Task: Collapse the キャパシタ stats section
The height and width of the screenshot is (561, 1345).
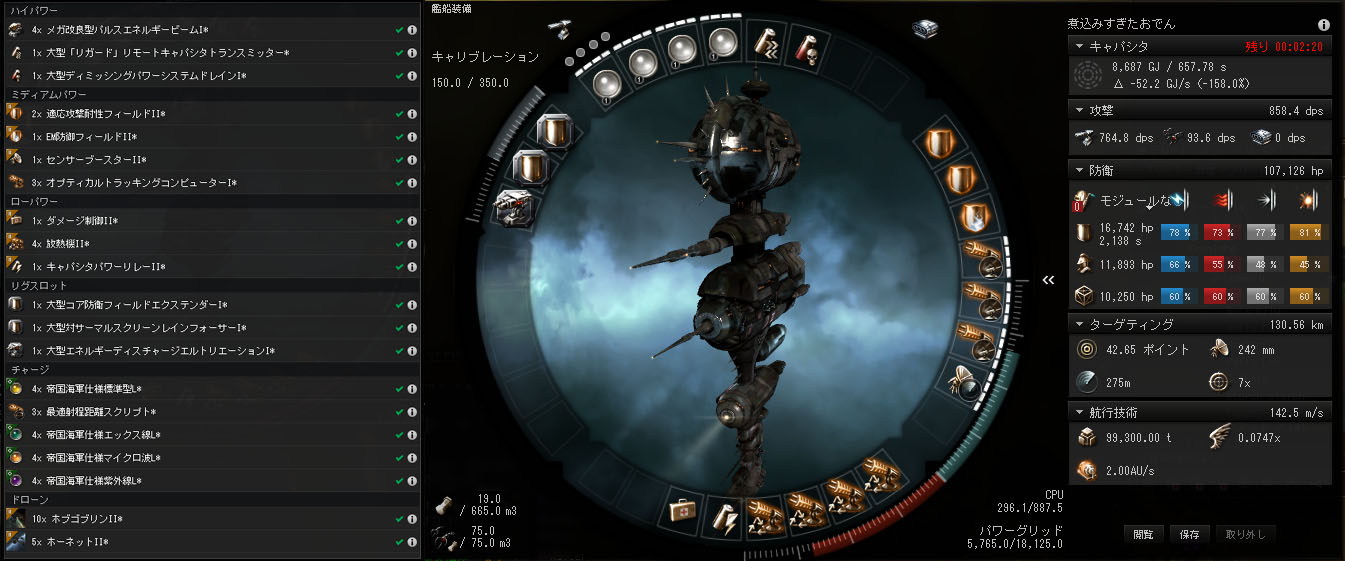Action: click(1080, 46)
